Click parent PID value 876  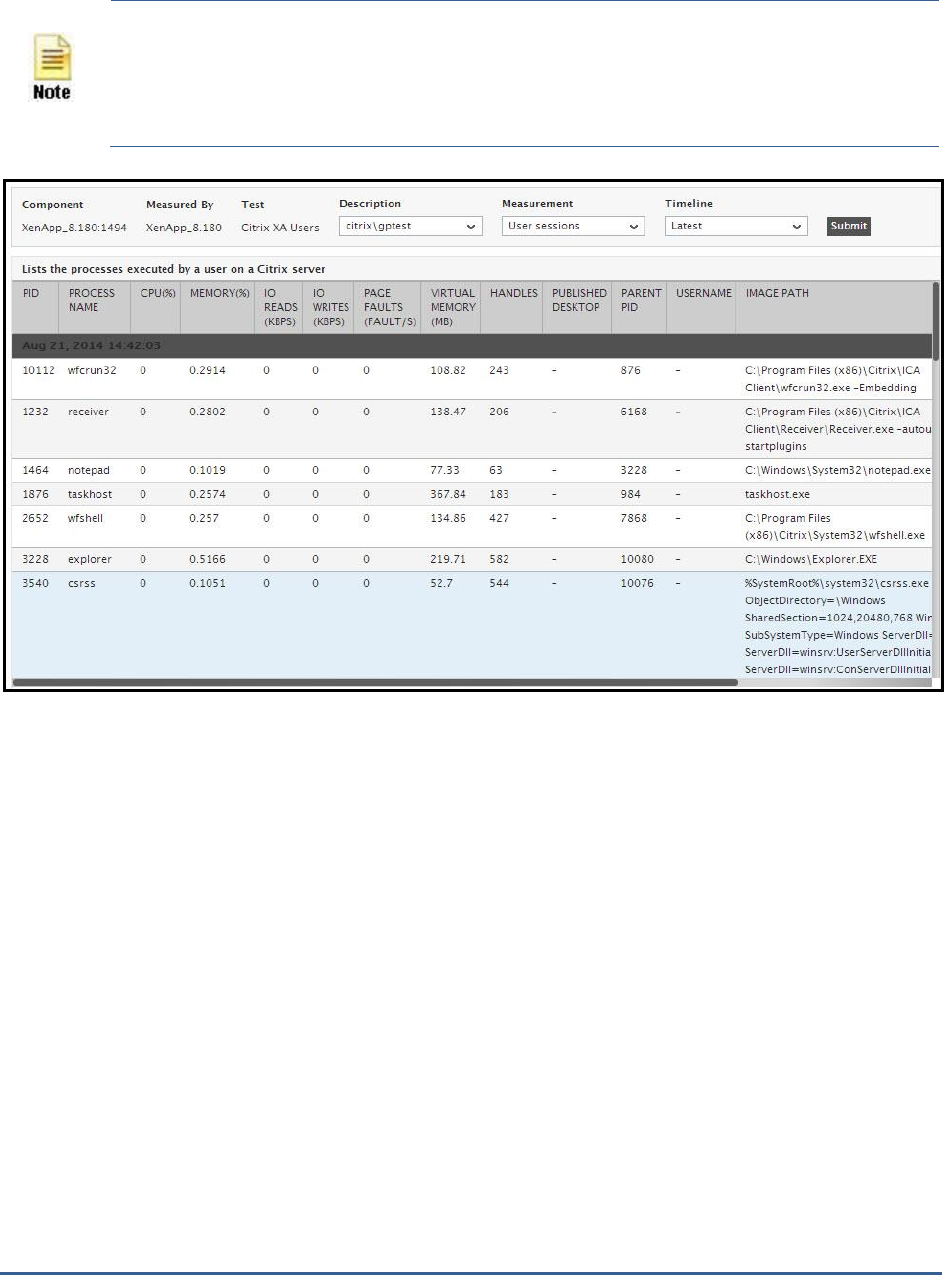tap(630, 370)
